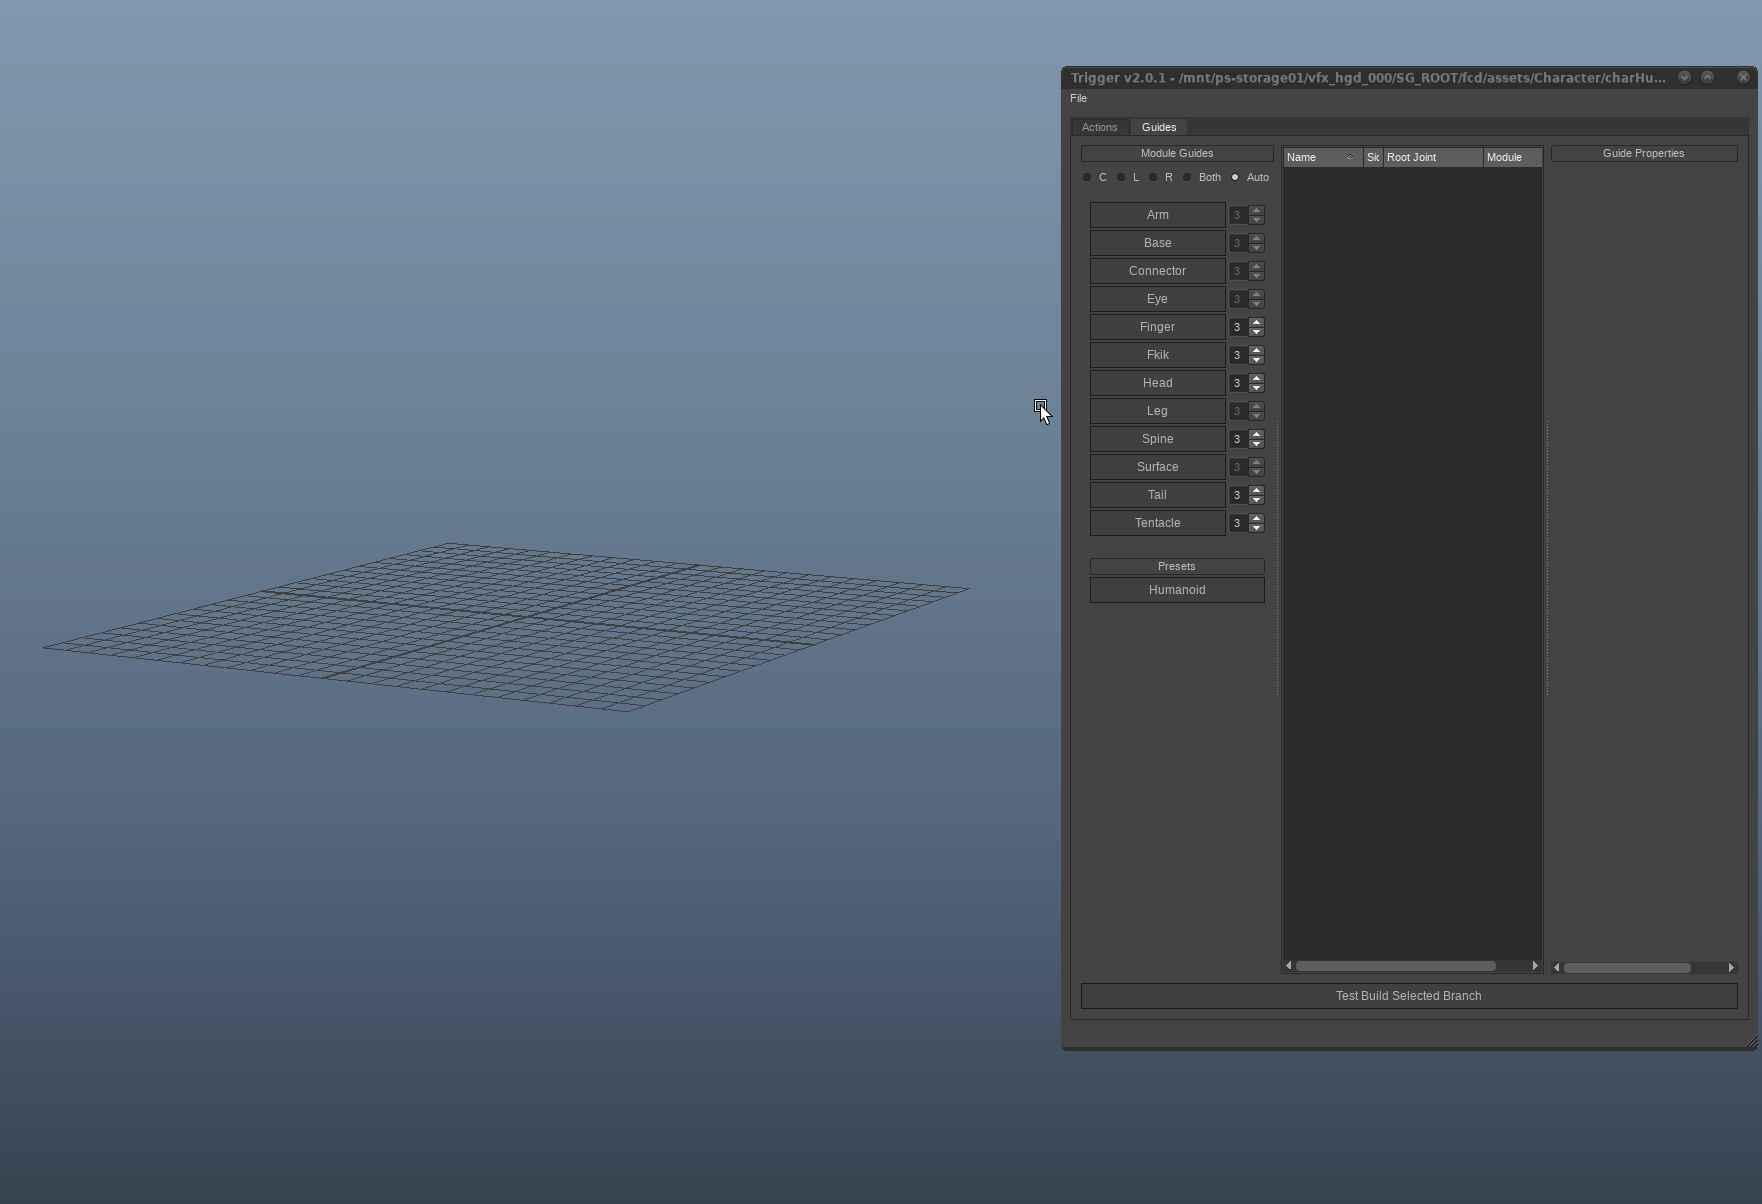Decrease the Finger segment count stepper
The image size is (1762, 1204).
point(1256,332)
